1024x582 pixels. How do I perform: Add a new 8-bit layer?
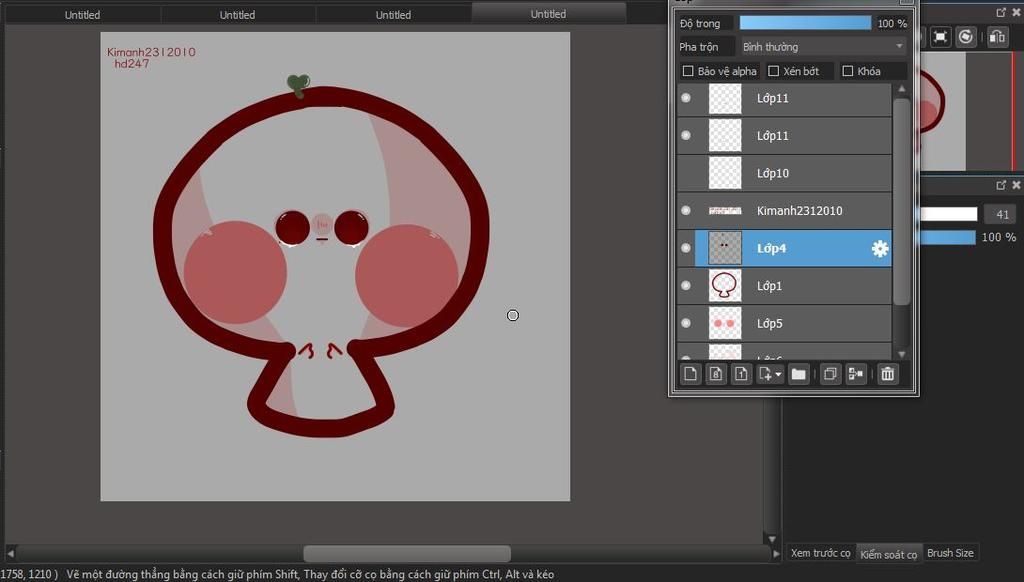(x=716, y=374)
